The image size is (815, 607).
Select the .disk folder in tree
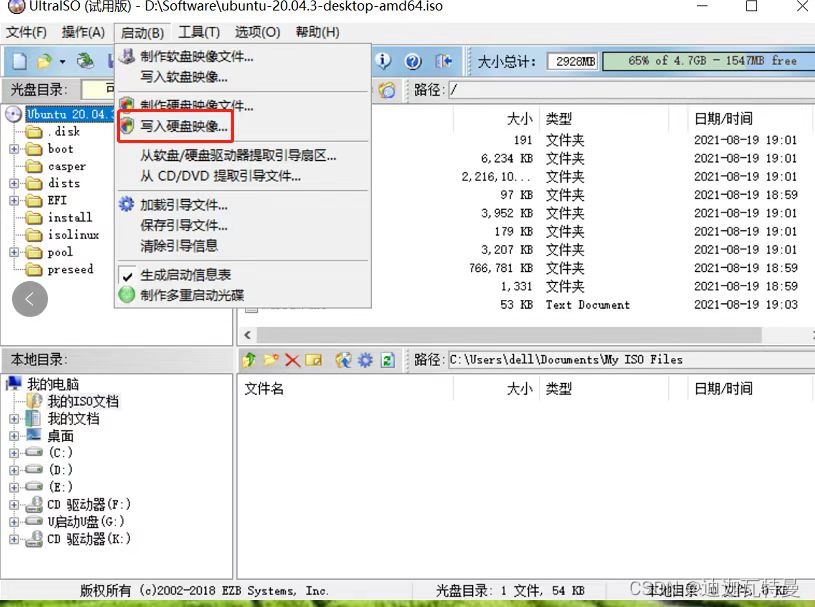(x=64, y=131)
